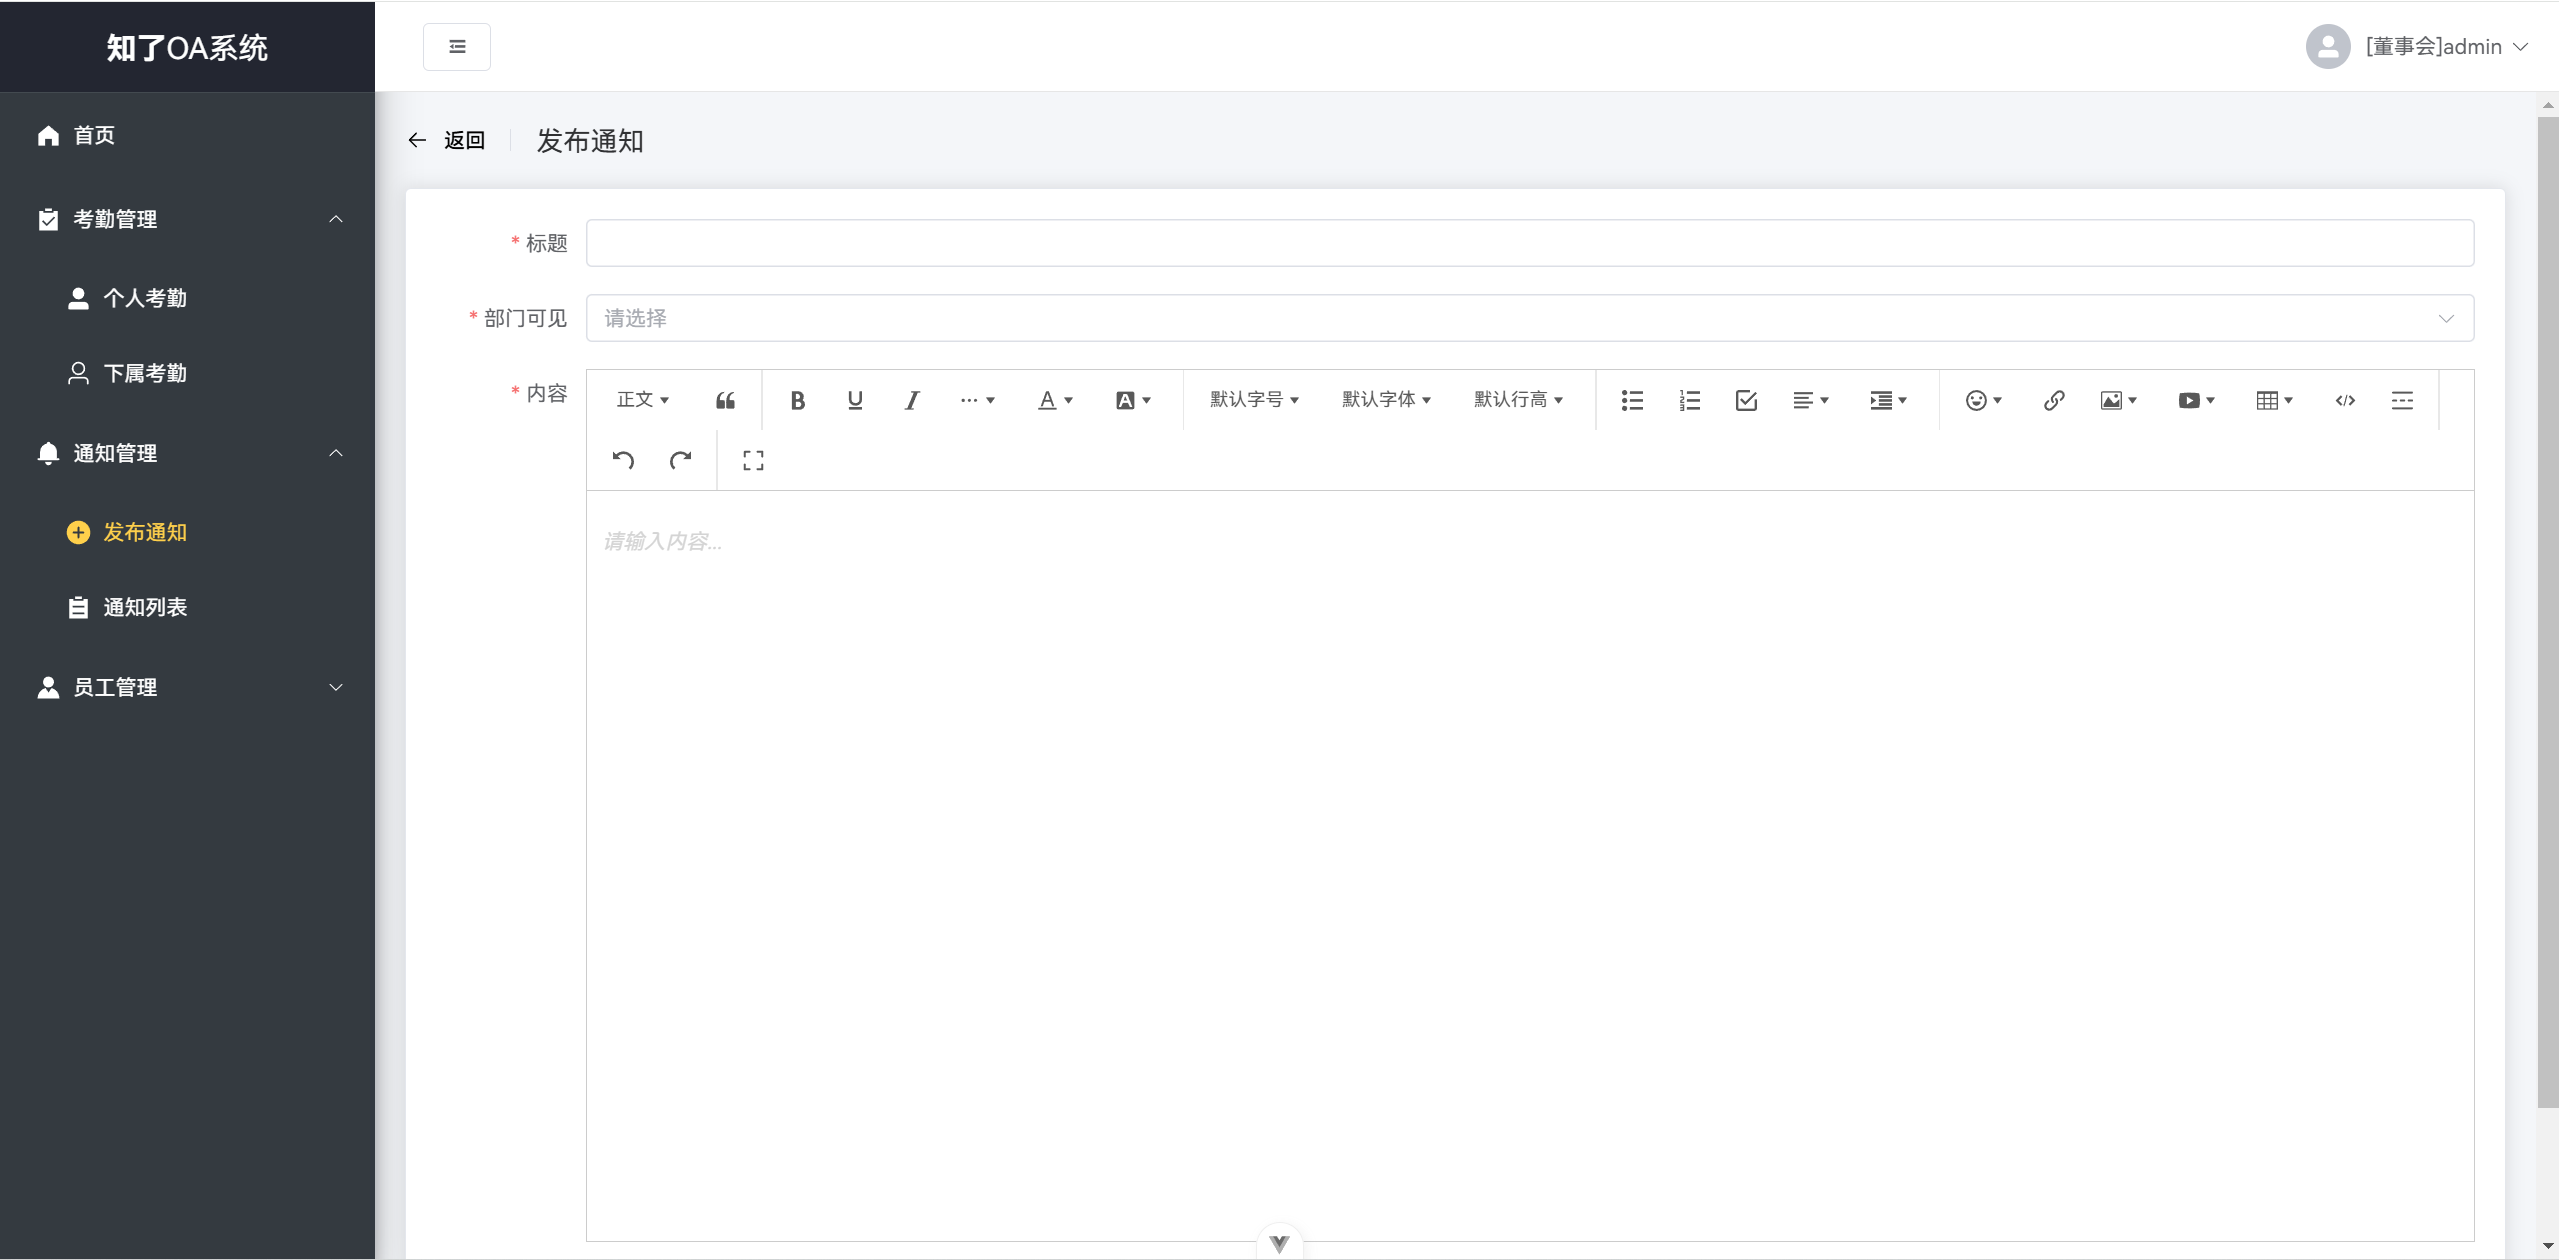Toggle bold formatting in editor toolbar

pyautogui.click(x=797, y=400)
